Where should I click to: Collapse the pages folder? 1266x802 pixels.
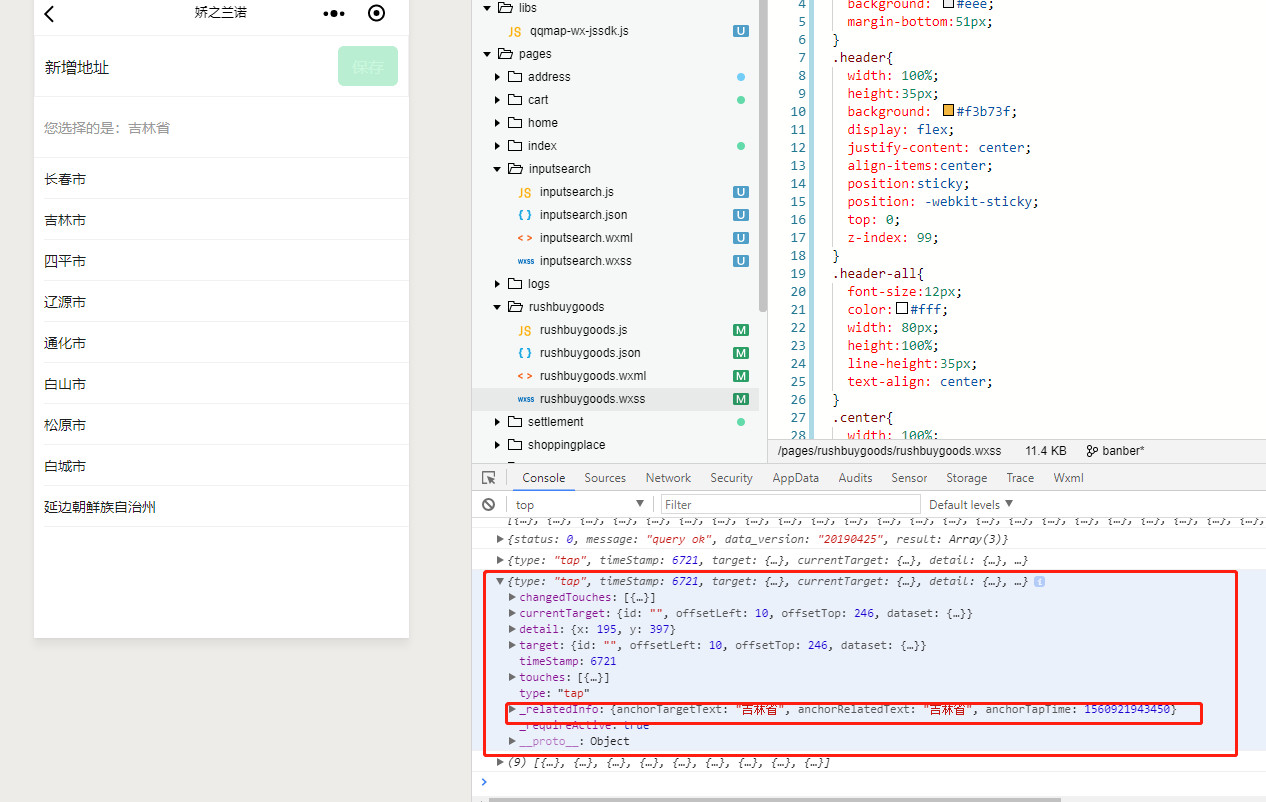pyautogui.click(x=487, y=54)
